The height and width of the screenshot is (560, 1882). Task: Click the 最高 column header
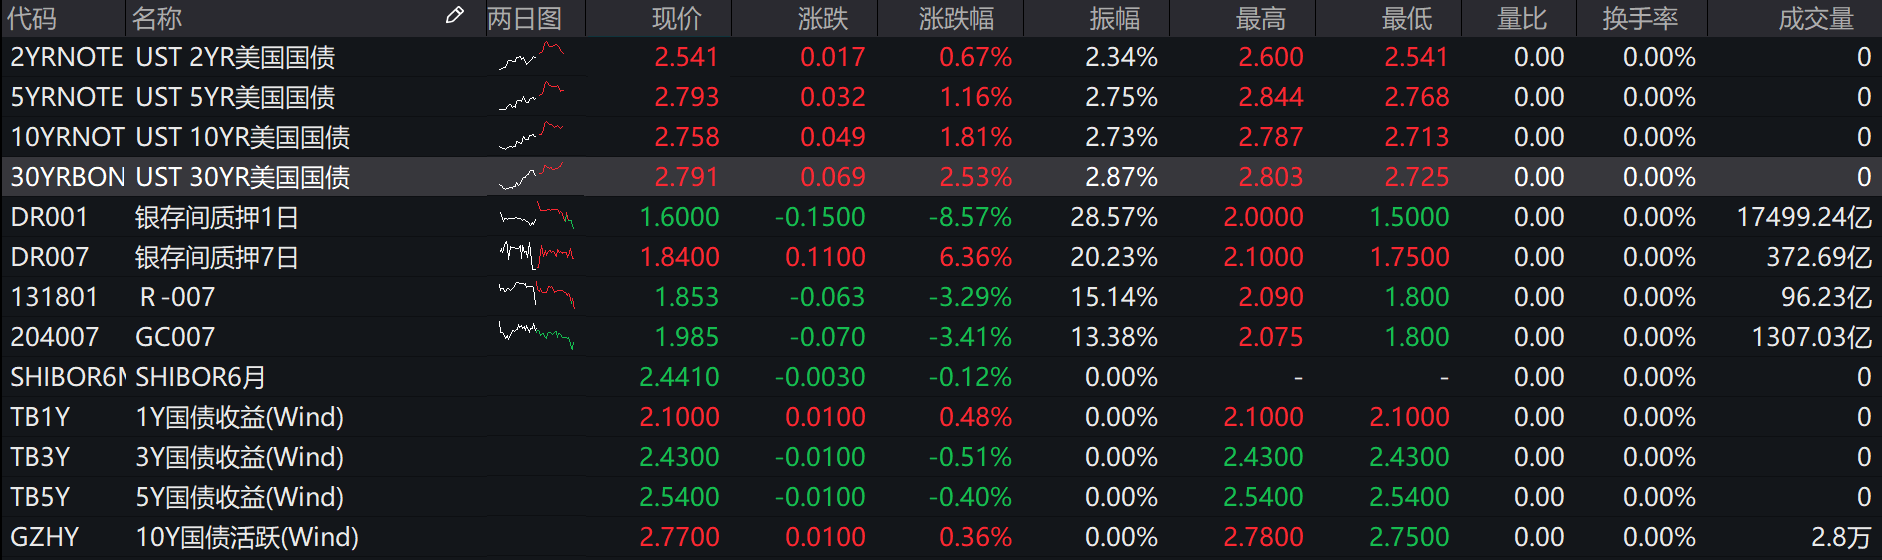pos(1260,18)
